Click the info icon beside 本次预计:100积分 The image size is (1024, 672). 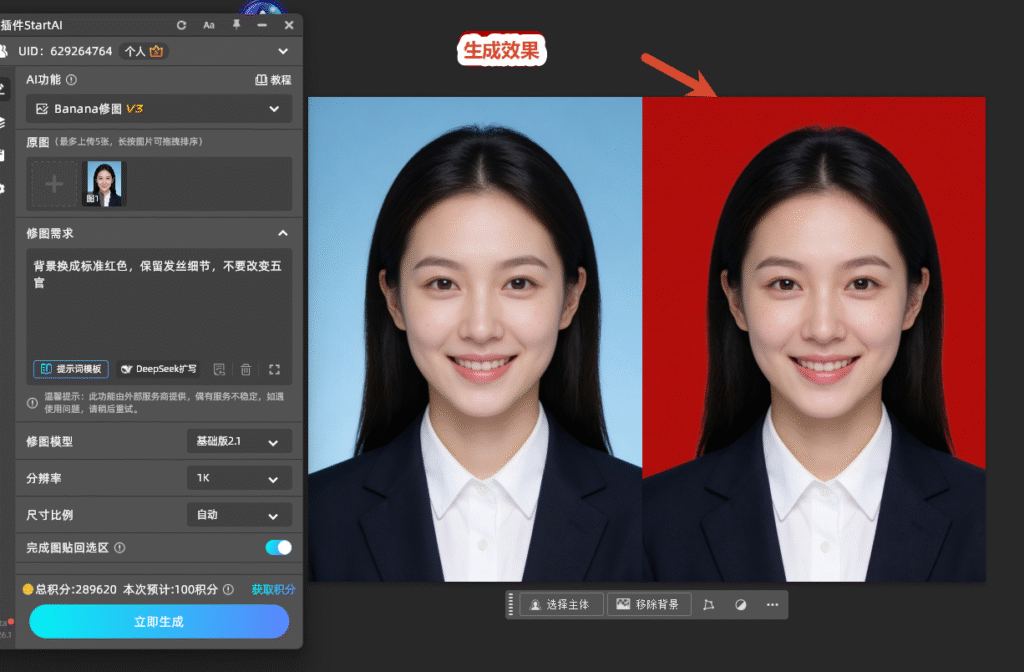click(x=228, y=589)
